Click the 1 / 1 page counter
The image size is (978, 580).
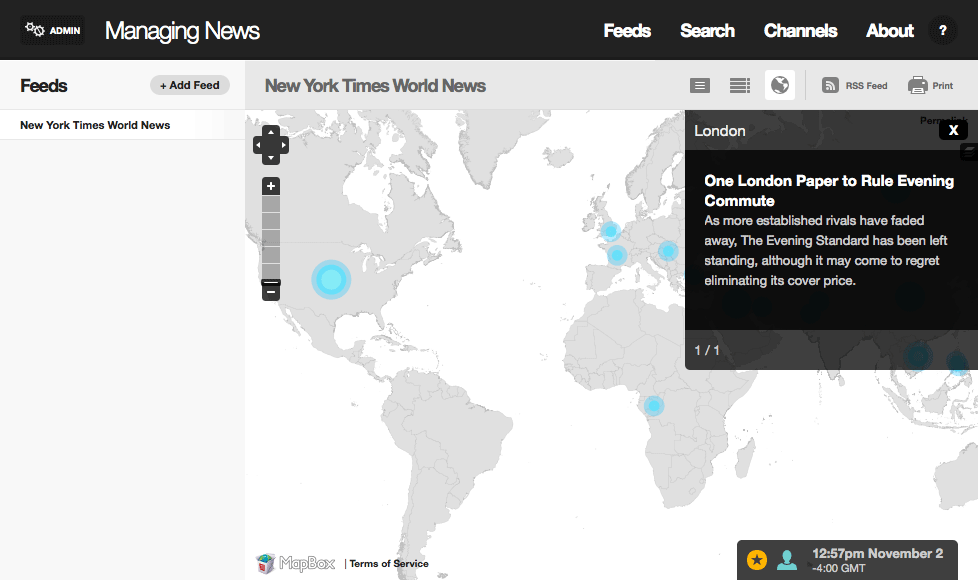[x=707, y=350]
